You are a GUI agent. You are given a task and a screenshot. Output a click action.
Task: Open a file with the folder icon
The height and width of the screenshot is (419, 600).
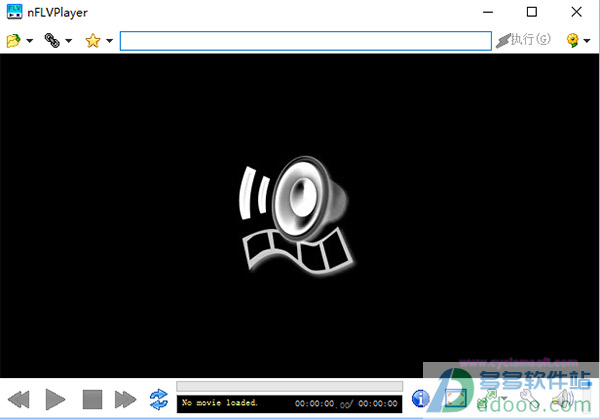(x=13, y=40)
